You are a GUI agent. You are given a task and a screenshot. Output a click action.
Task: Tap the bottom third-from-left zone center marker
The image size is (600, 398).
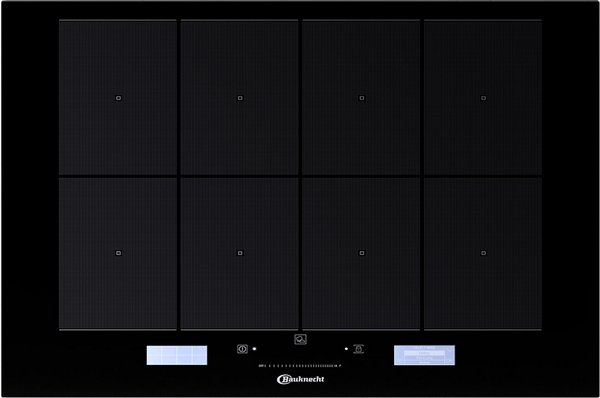pyautogui.click(x=362, y=253)
